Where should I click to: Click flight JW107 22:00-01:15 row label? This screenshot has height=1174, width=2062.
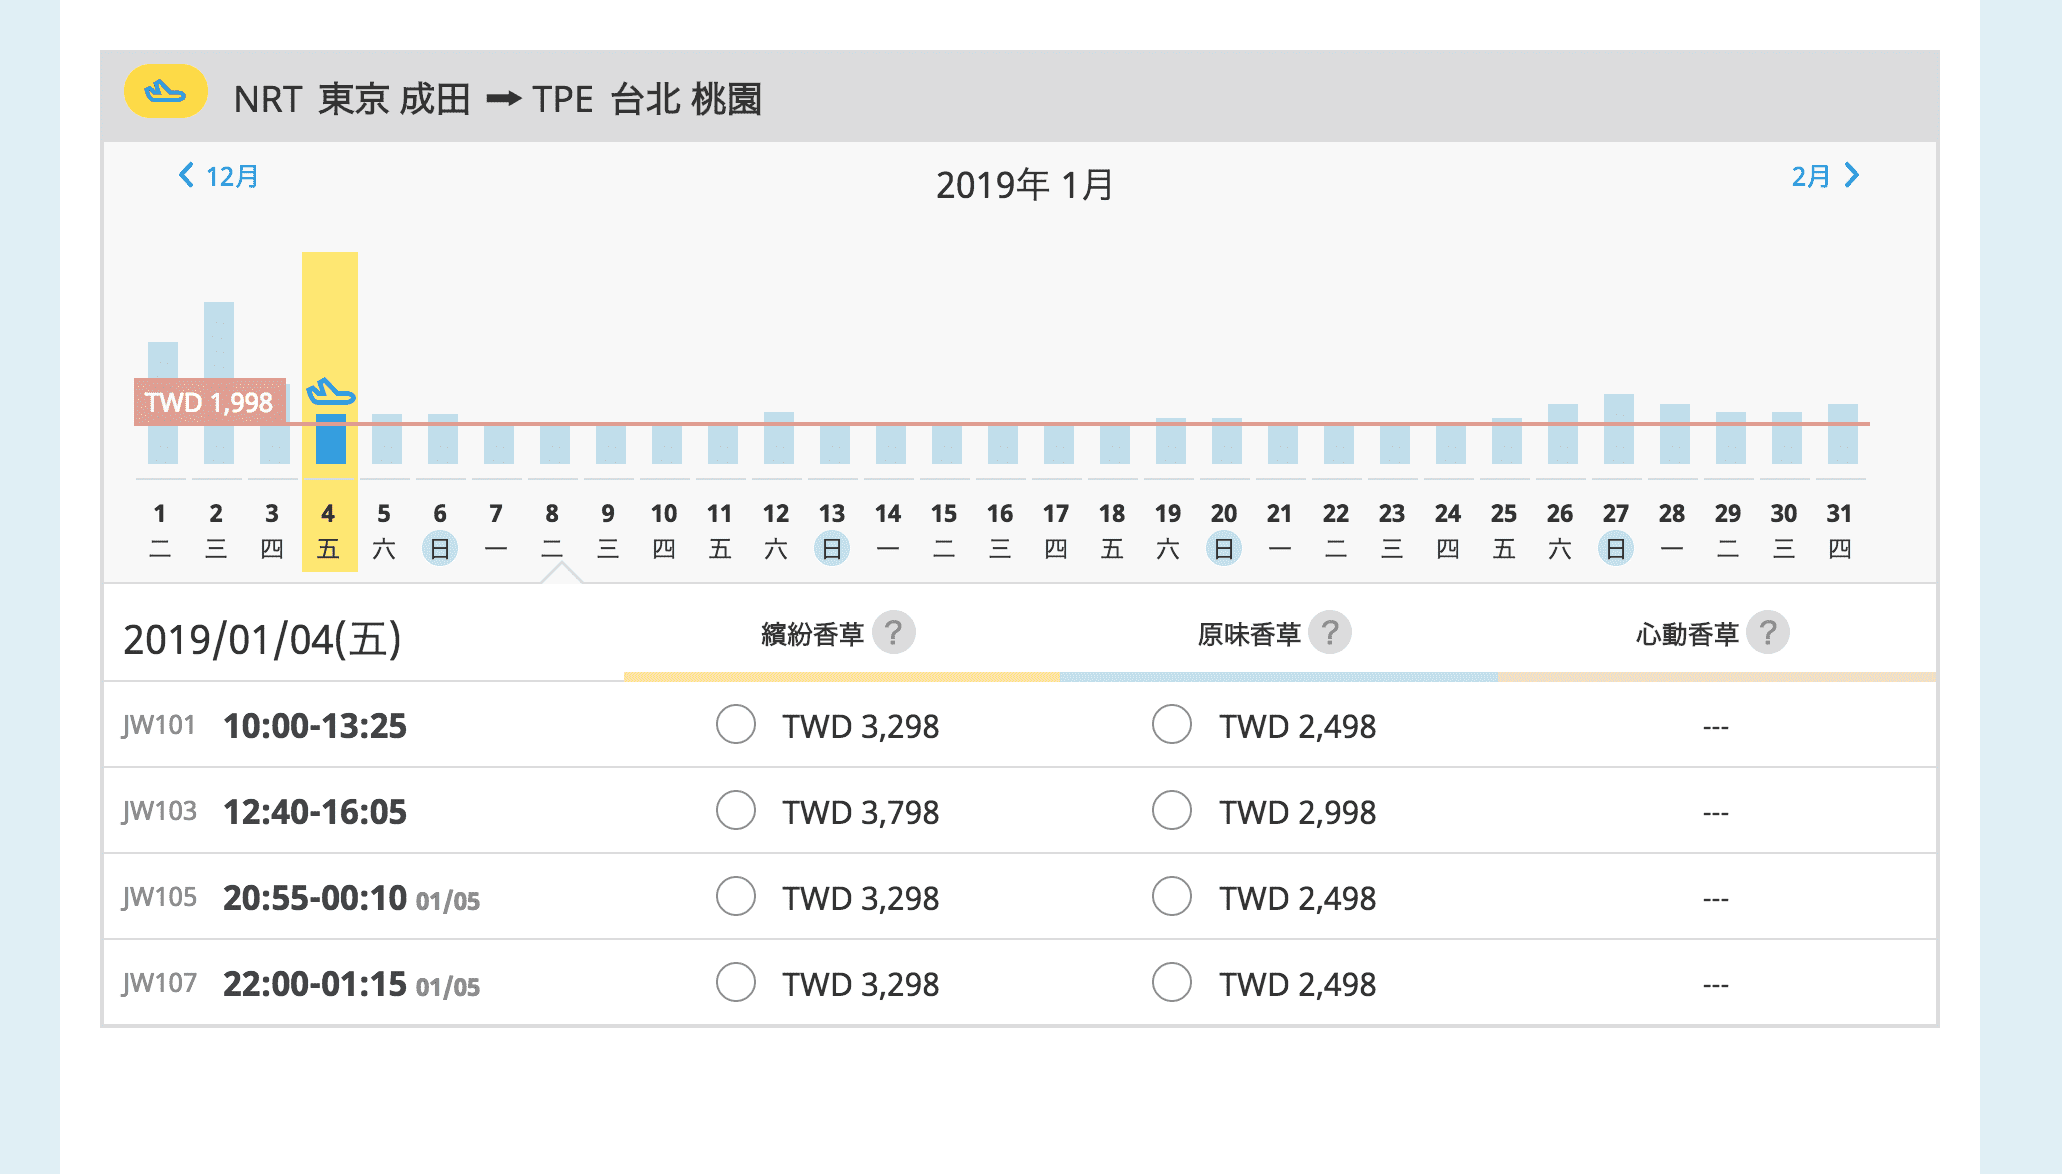click(301, 983)
